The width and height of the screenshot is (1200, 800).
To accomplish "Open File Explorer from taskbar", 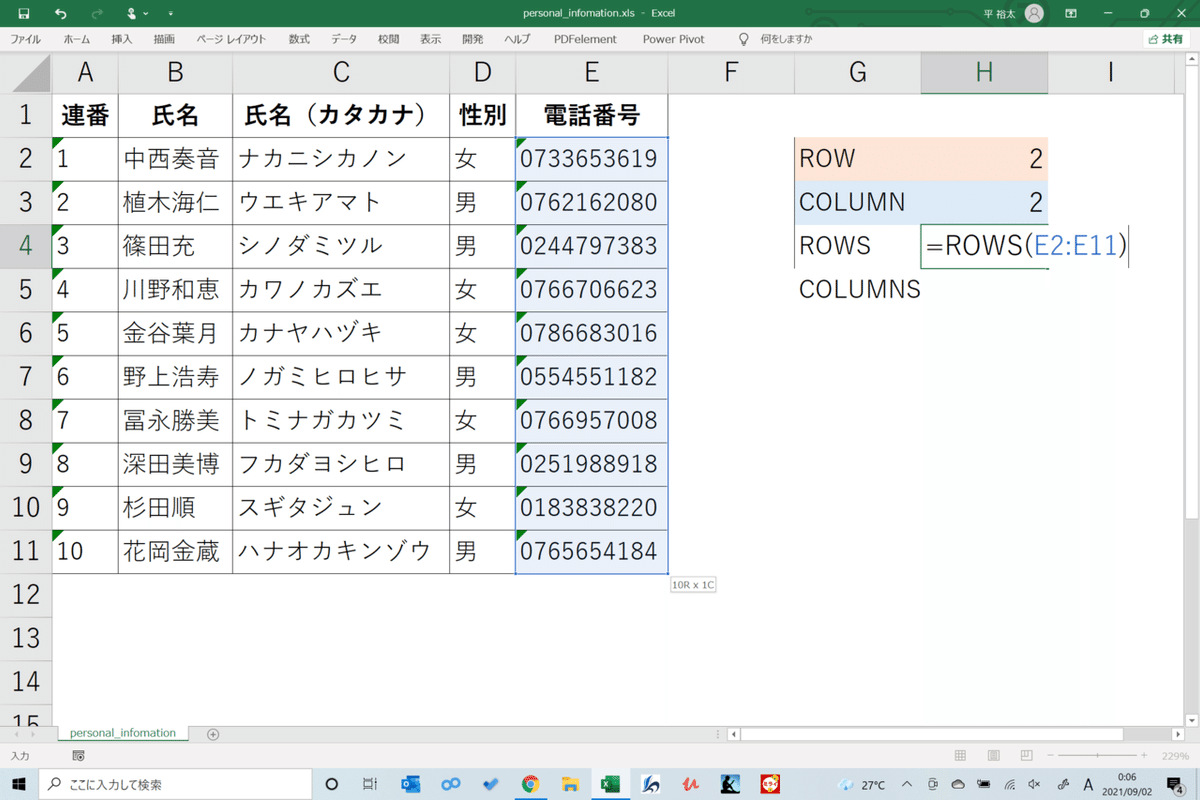I will point(570,784).
